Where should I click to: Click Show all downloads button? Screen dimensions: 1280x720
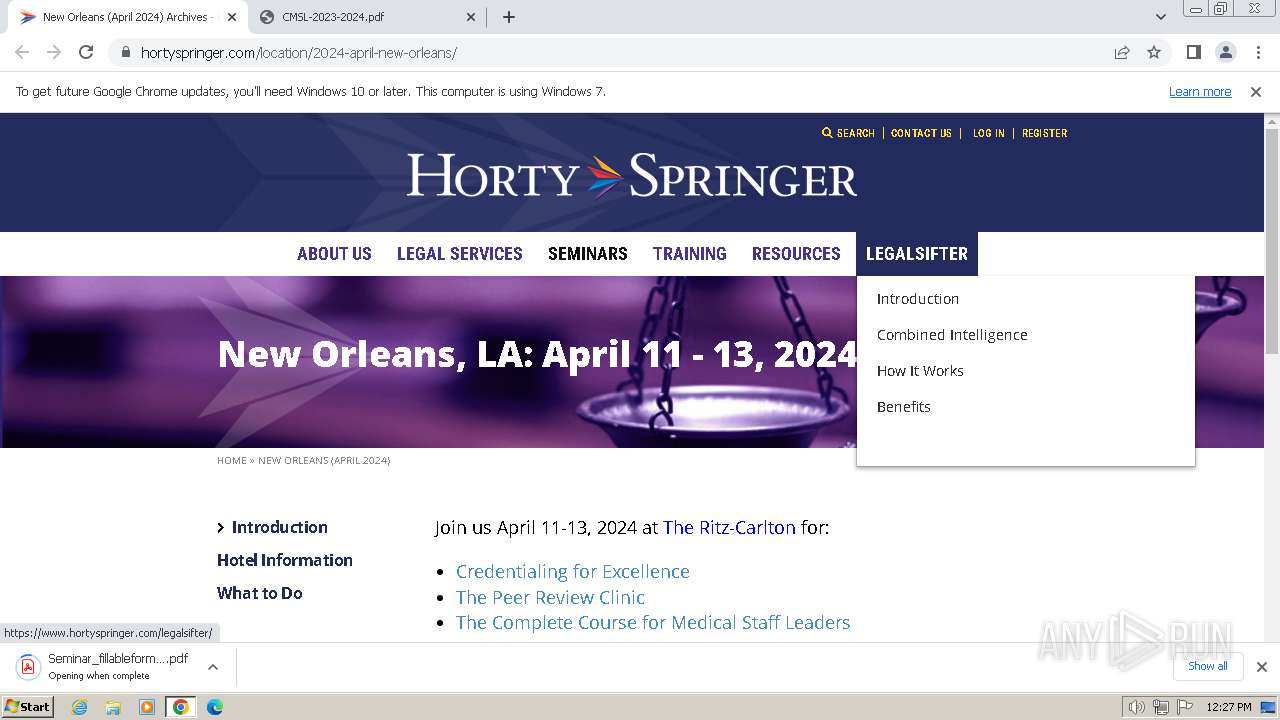[1208, 667]
